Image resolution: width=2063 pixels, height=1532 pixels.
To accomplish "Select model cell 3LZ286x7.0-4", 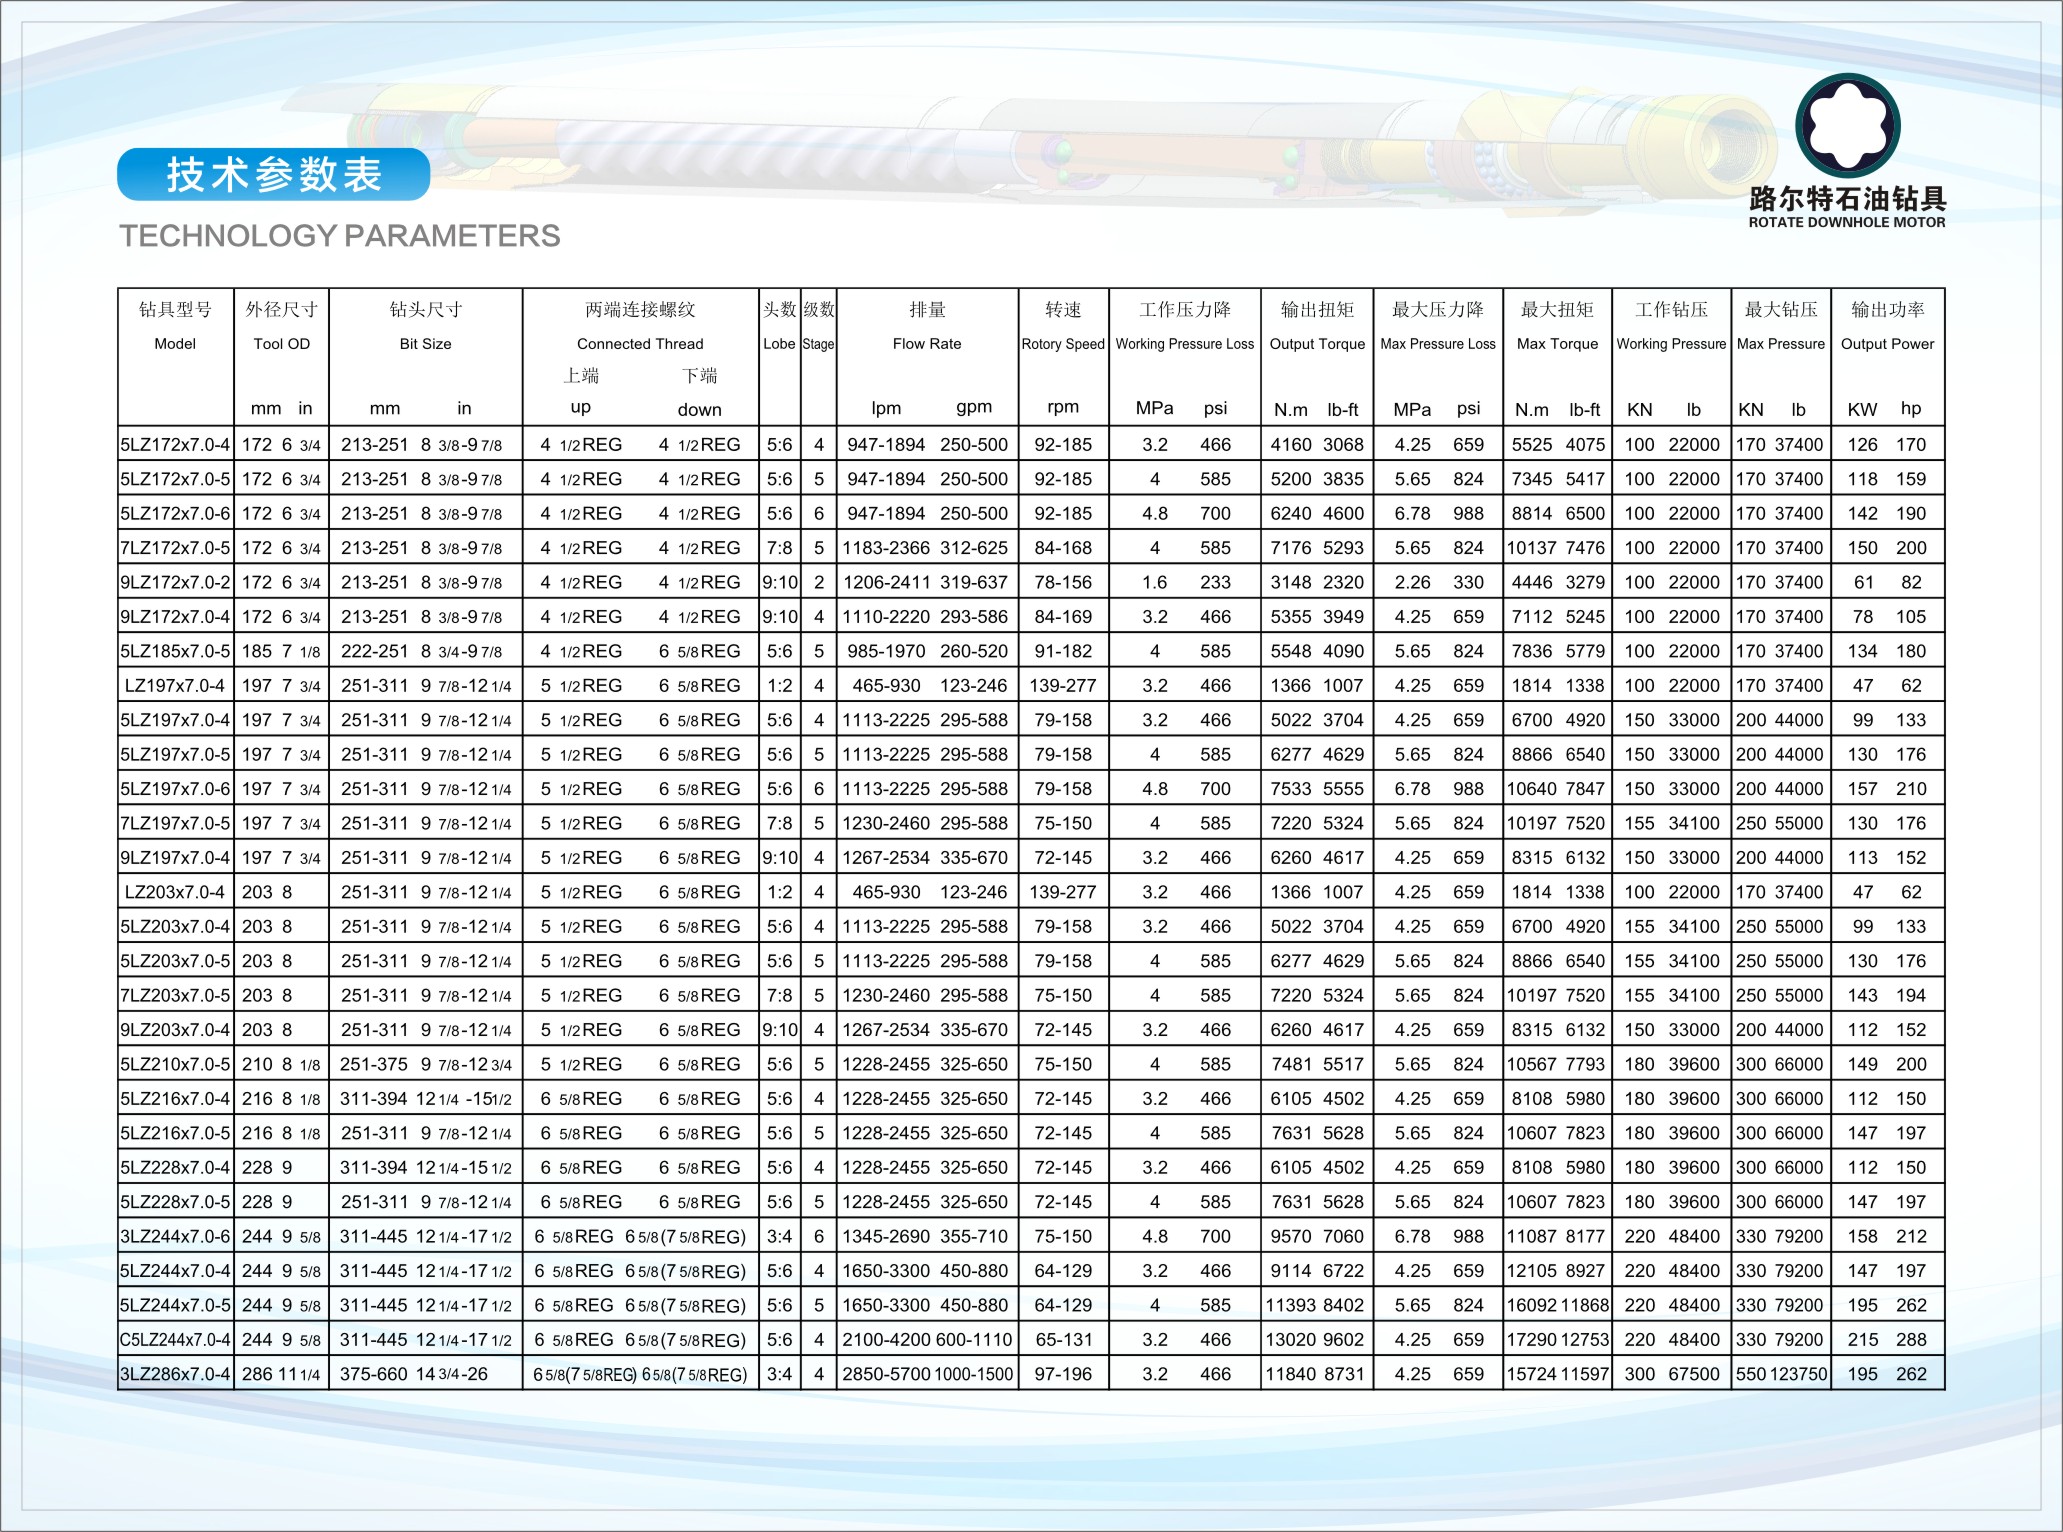I will 175,1374.
